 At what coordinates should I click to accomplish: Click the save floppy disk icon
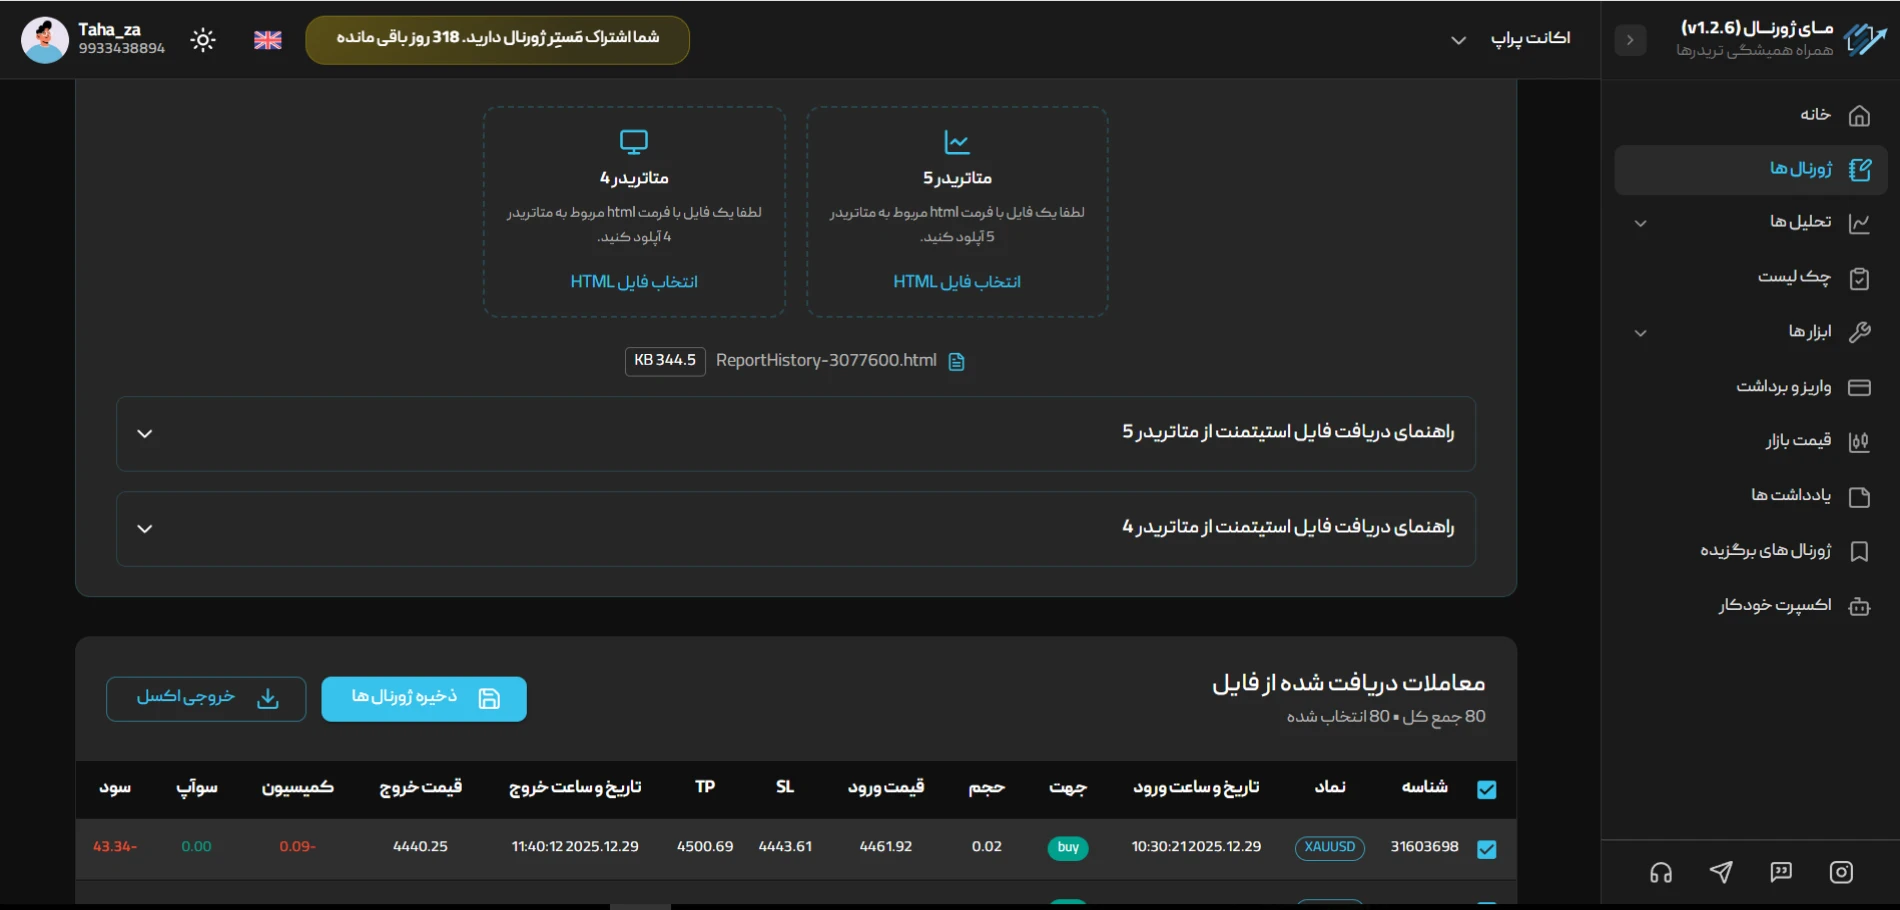tap(489, 699)
